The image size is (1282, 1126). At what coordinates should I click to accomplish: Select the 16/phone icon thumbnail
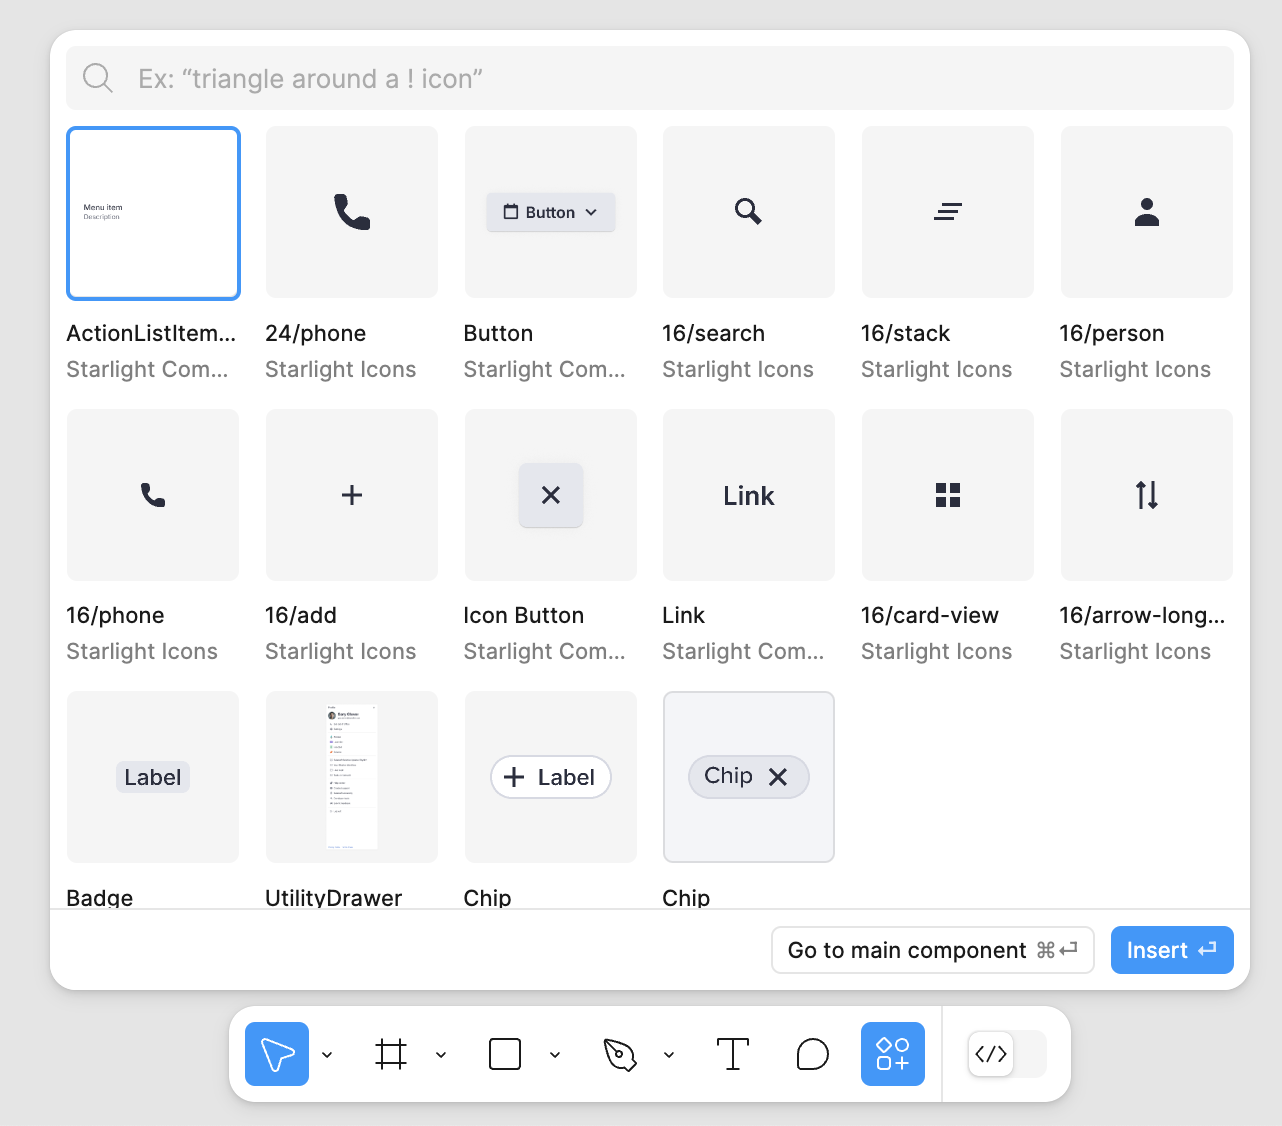(153, 495)
